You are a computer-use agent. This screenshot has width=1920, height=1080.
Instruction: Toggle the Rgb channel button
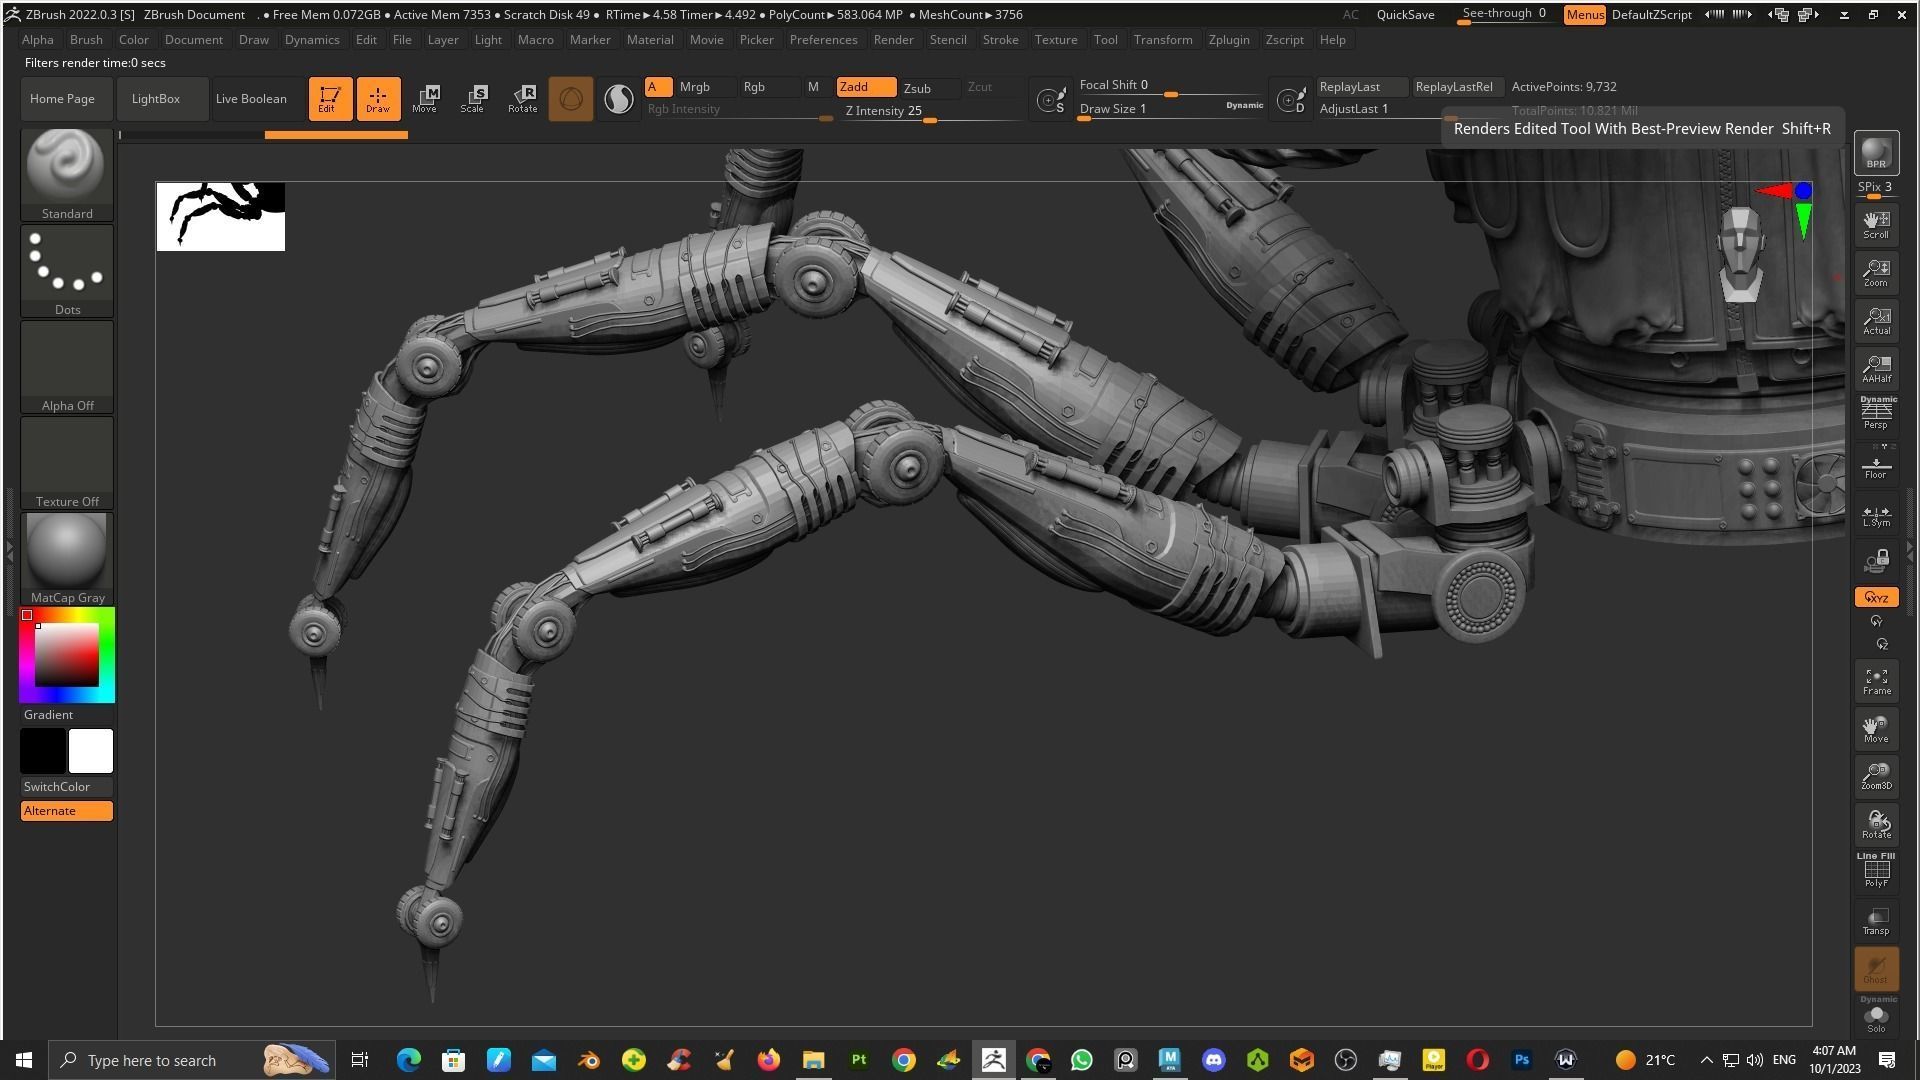coord(768,87)
